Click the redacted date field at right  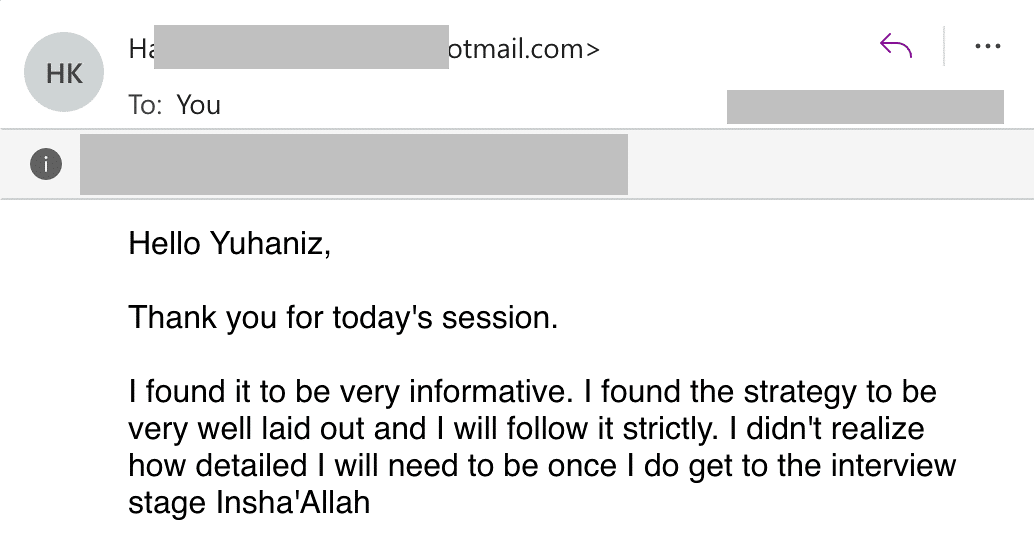[x=864, y=107]
